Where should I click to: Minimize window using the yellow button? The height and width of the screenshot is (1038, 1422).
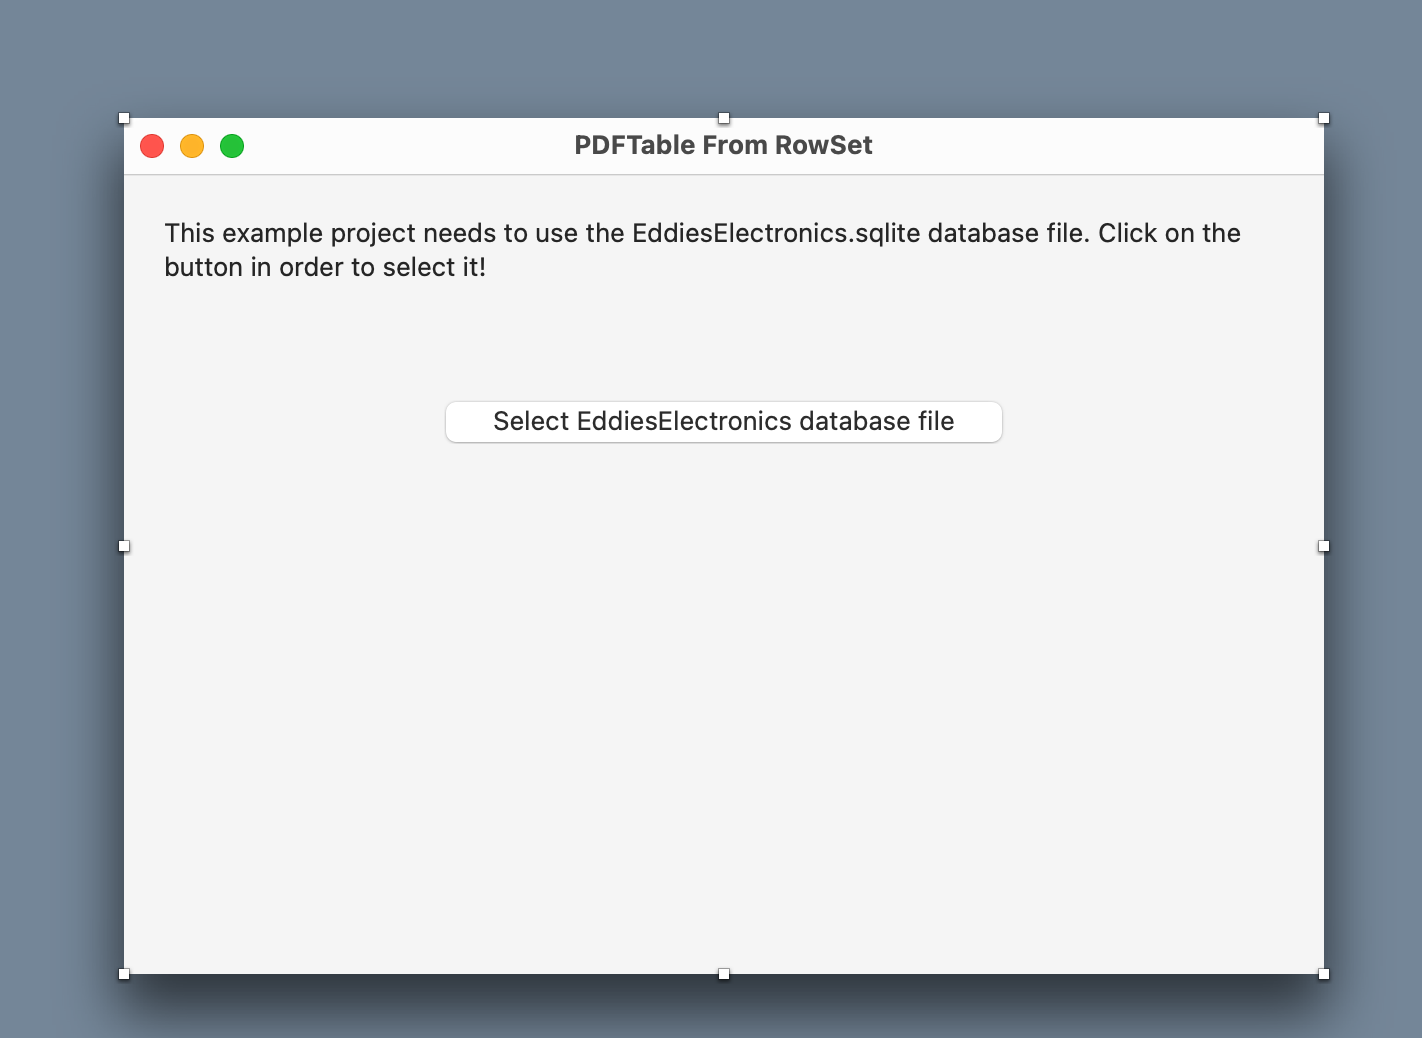coord(192,146)
